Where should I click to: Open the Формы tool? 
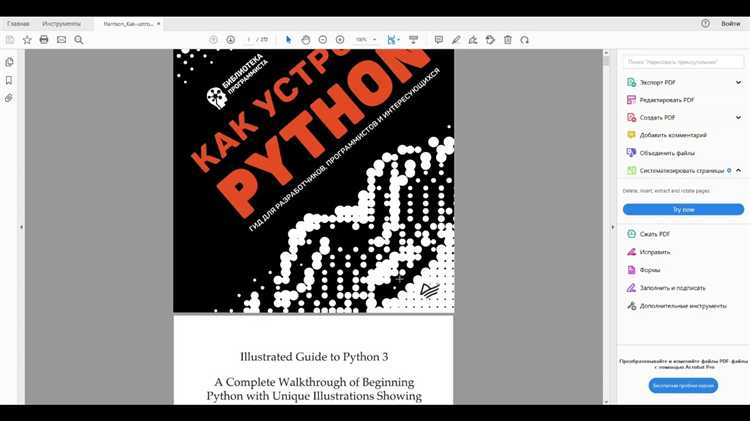(x=650, y=270)
